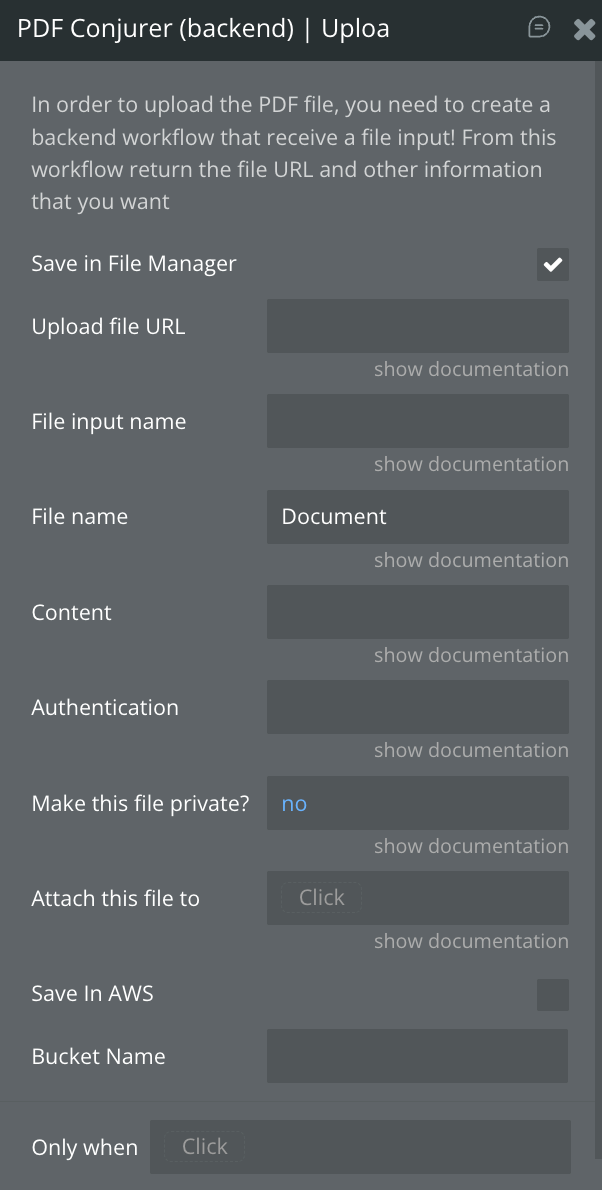Show documentation for Content field
This screenshot has height=1190, width=602.
click(471, 655)
